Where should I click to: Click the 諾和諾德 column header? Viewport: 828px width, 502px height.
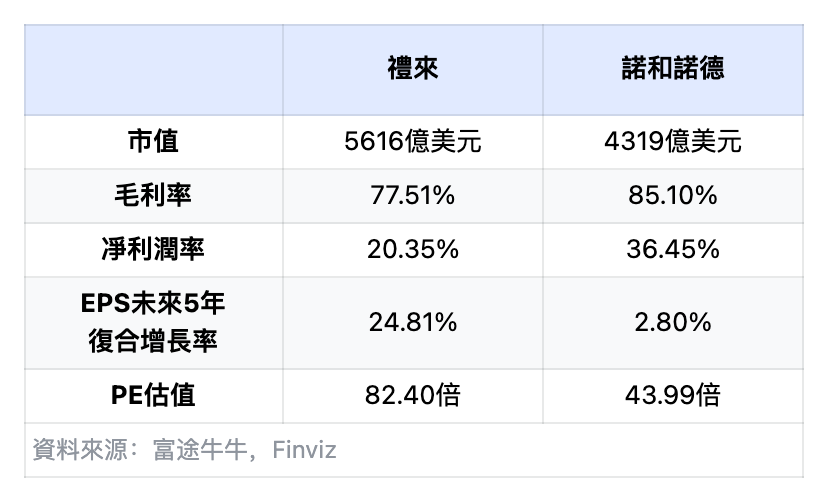[x=672, y=69]
